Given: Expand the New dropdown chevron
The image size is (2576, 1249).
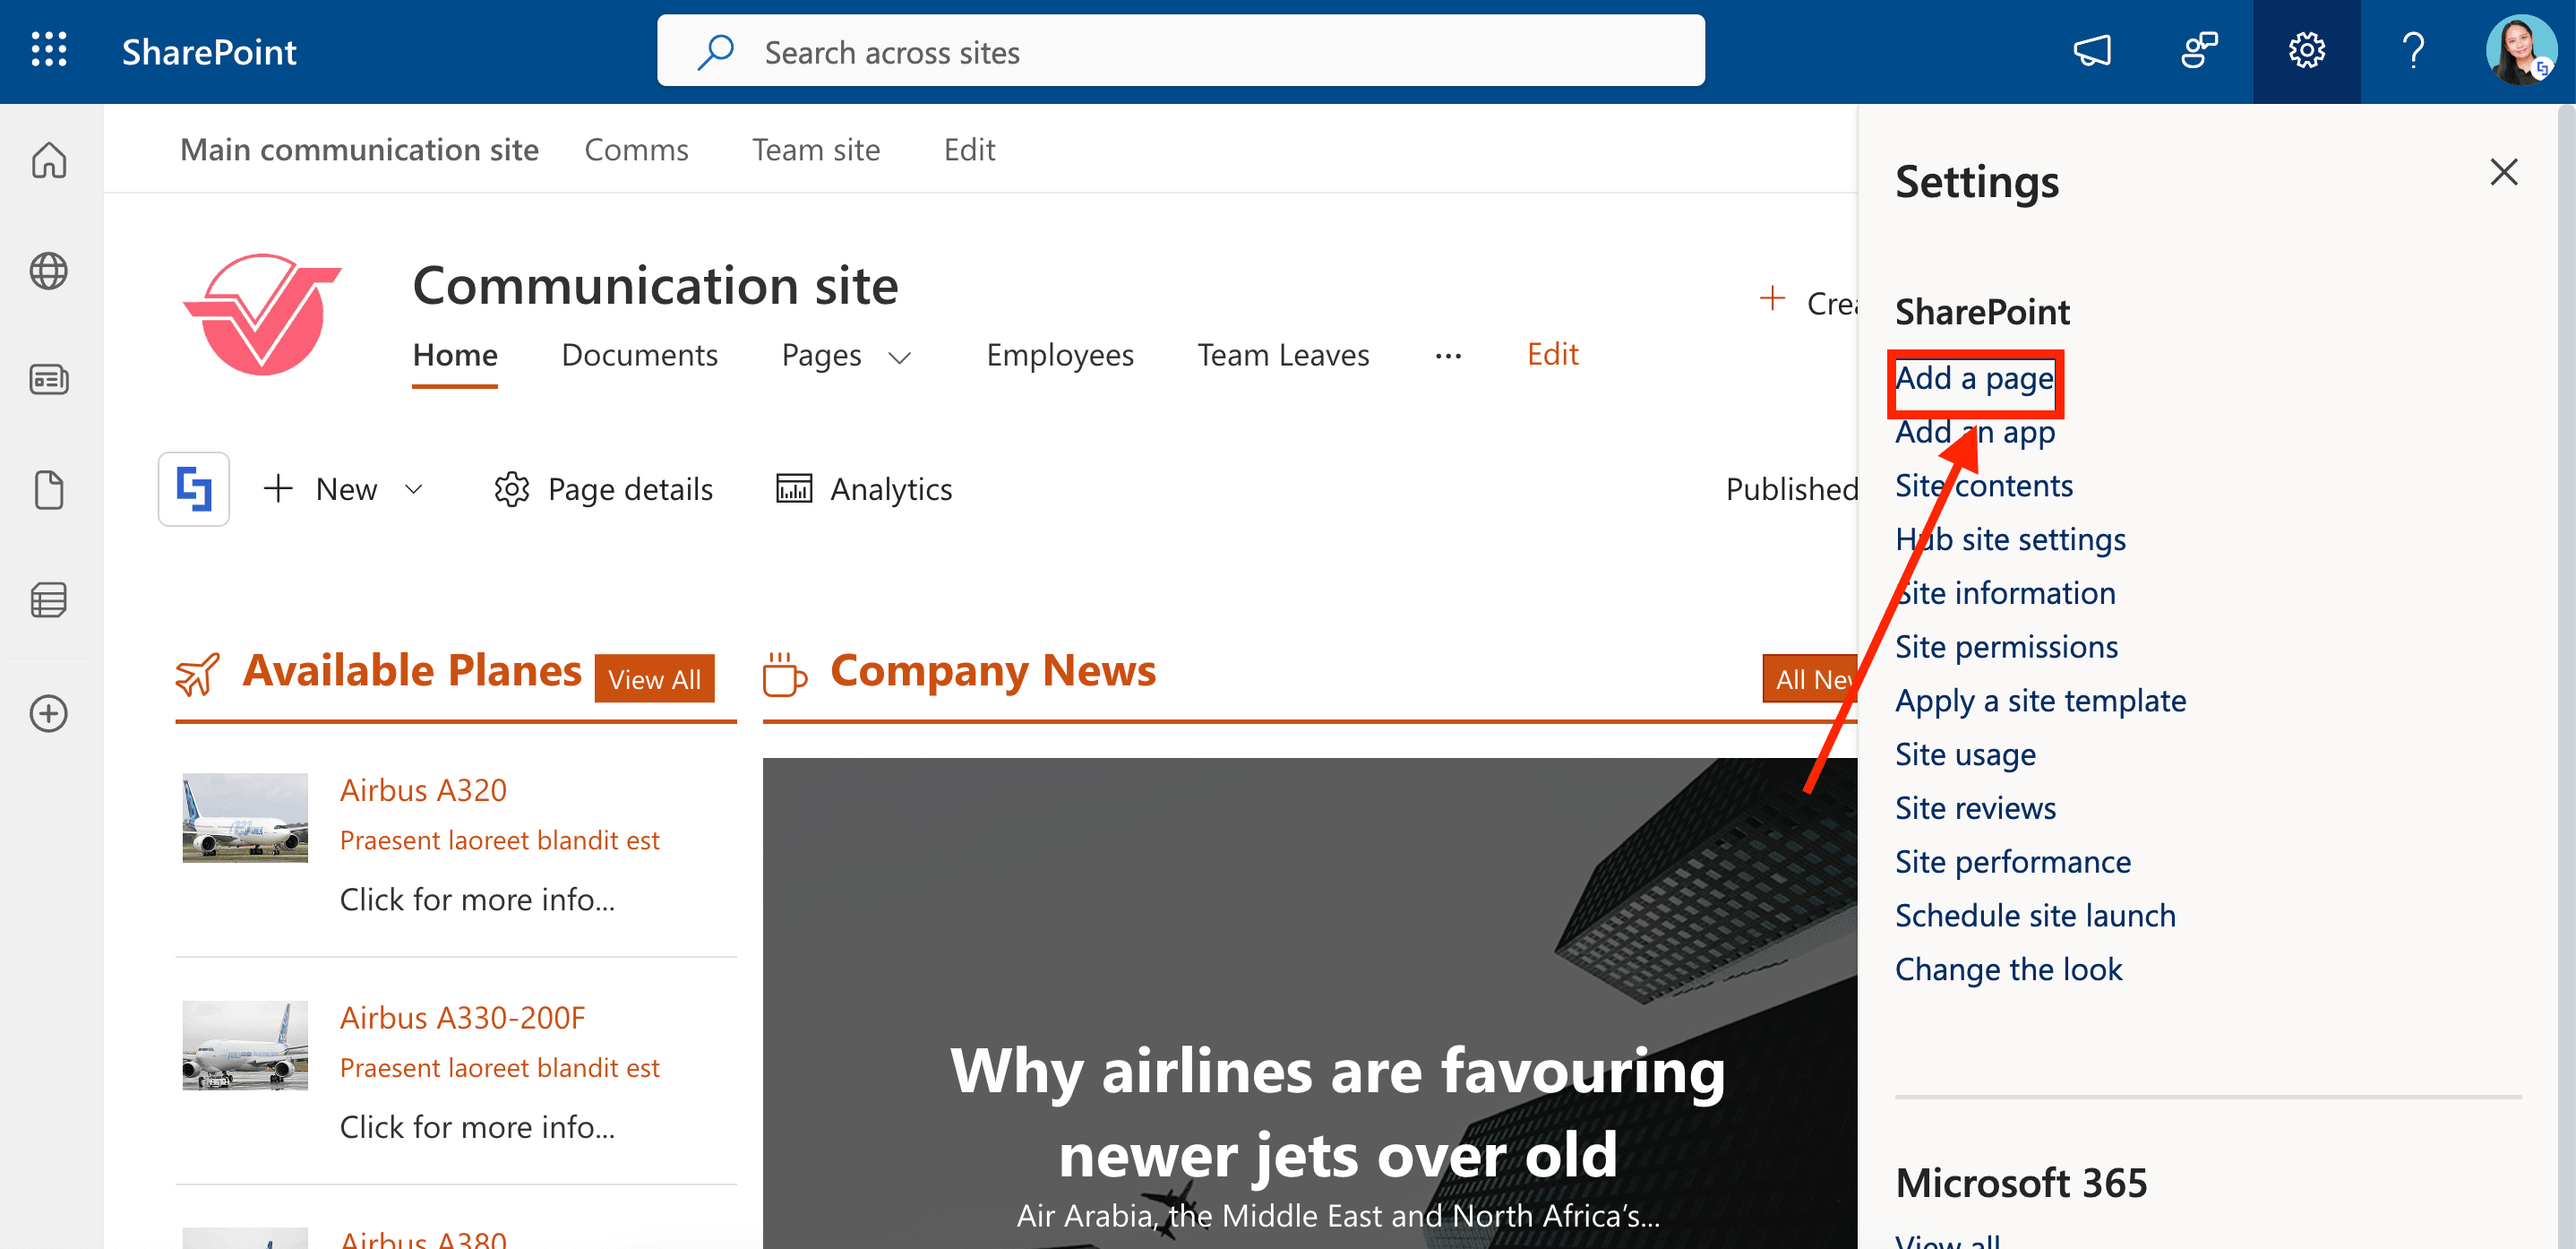Looking at the screenshot, I should (x=414, y=489).
